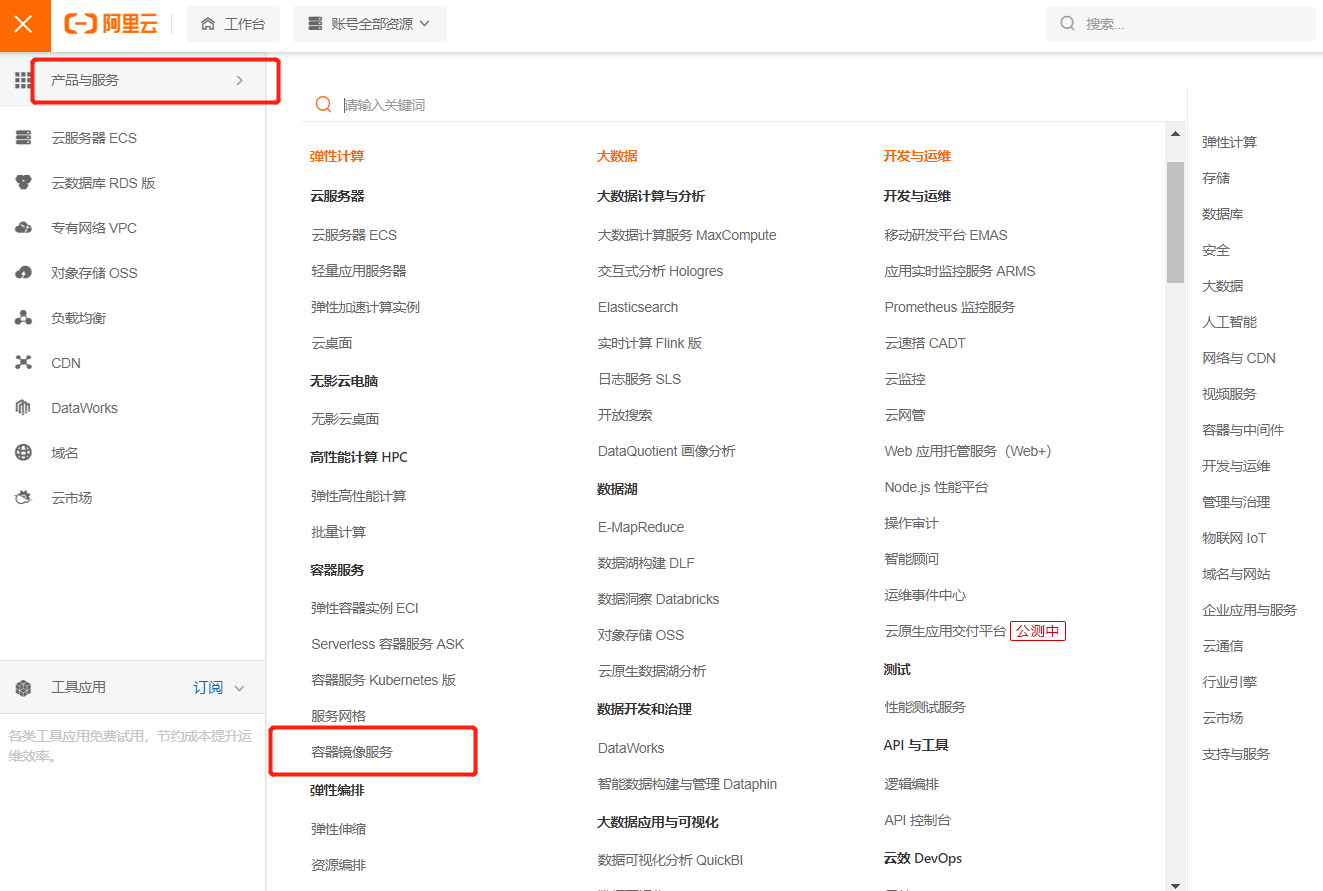The width and height of the screenshot is (1323, 891).
Task: Open 资源编排 link
Action: click(338, 865)
